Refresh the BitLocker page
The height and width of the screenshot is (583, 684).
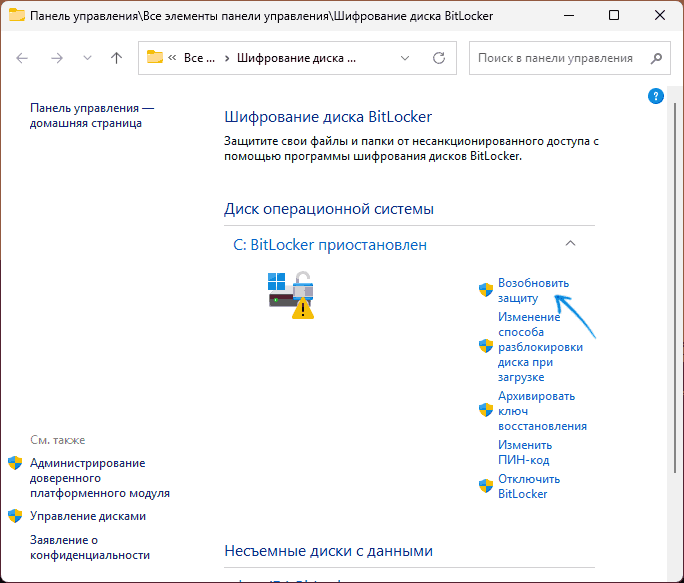[439, 58]
